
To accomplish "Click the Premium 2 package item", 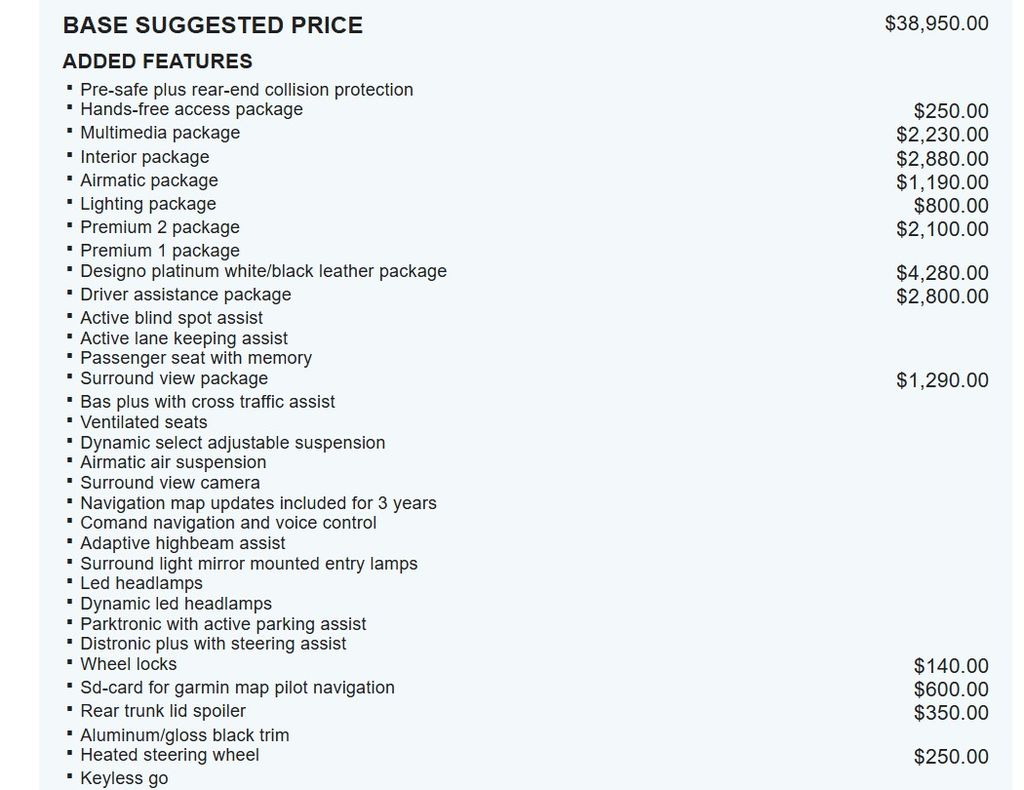I will point(160,227).
